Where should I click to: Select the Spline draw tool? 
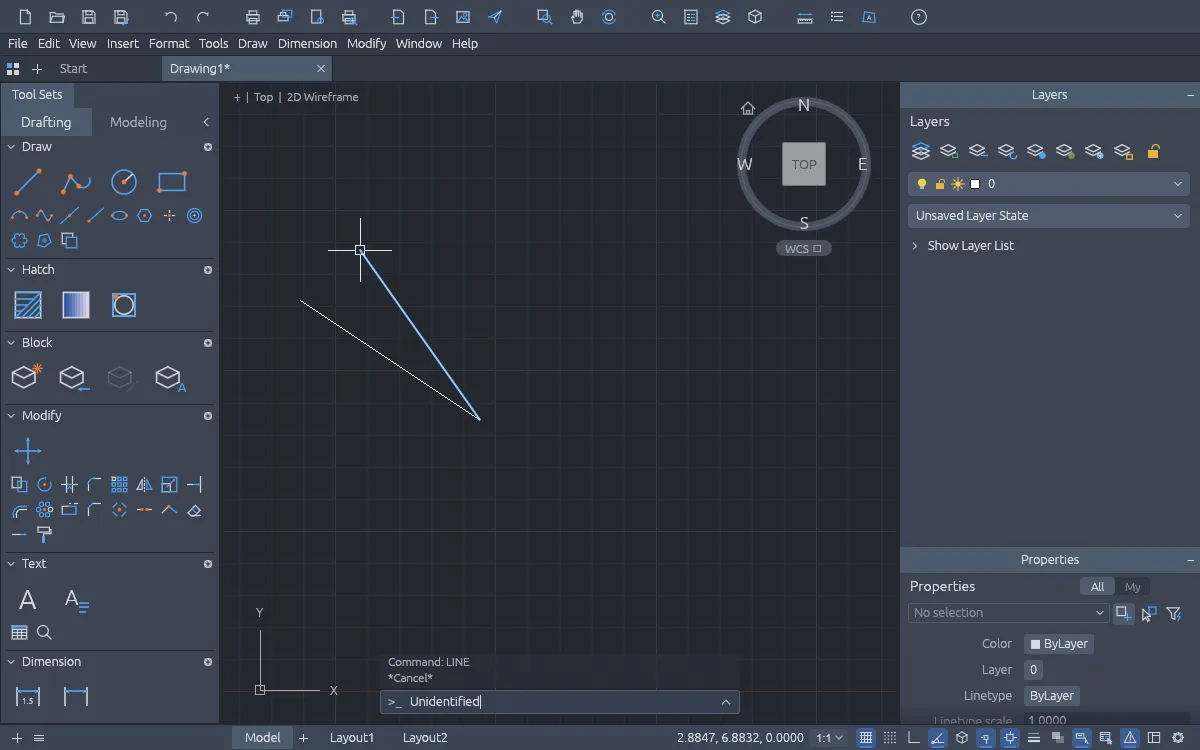pos(44,215)
